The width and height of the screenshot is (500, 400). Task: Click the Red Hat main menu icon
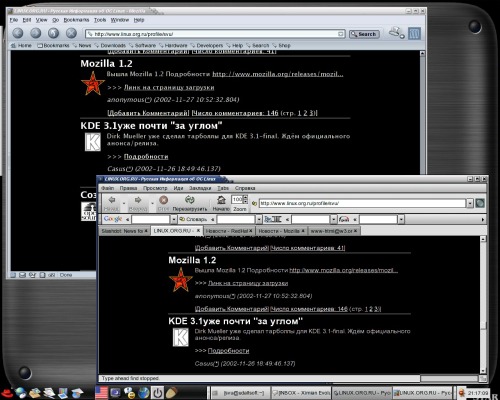point(6,393)
